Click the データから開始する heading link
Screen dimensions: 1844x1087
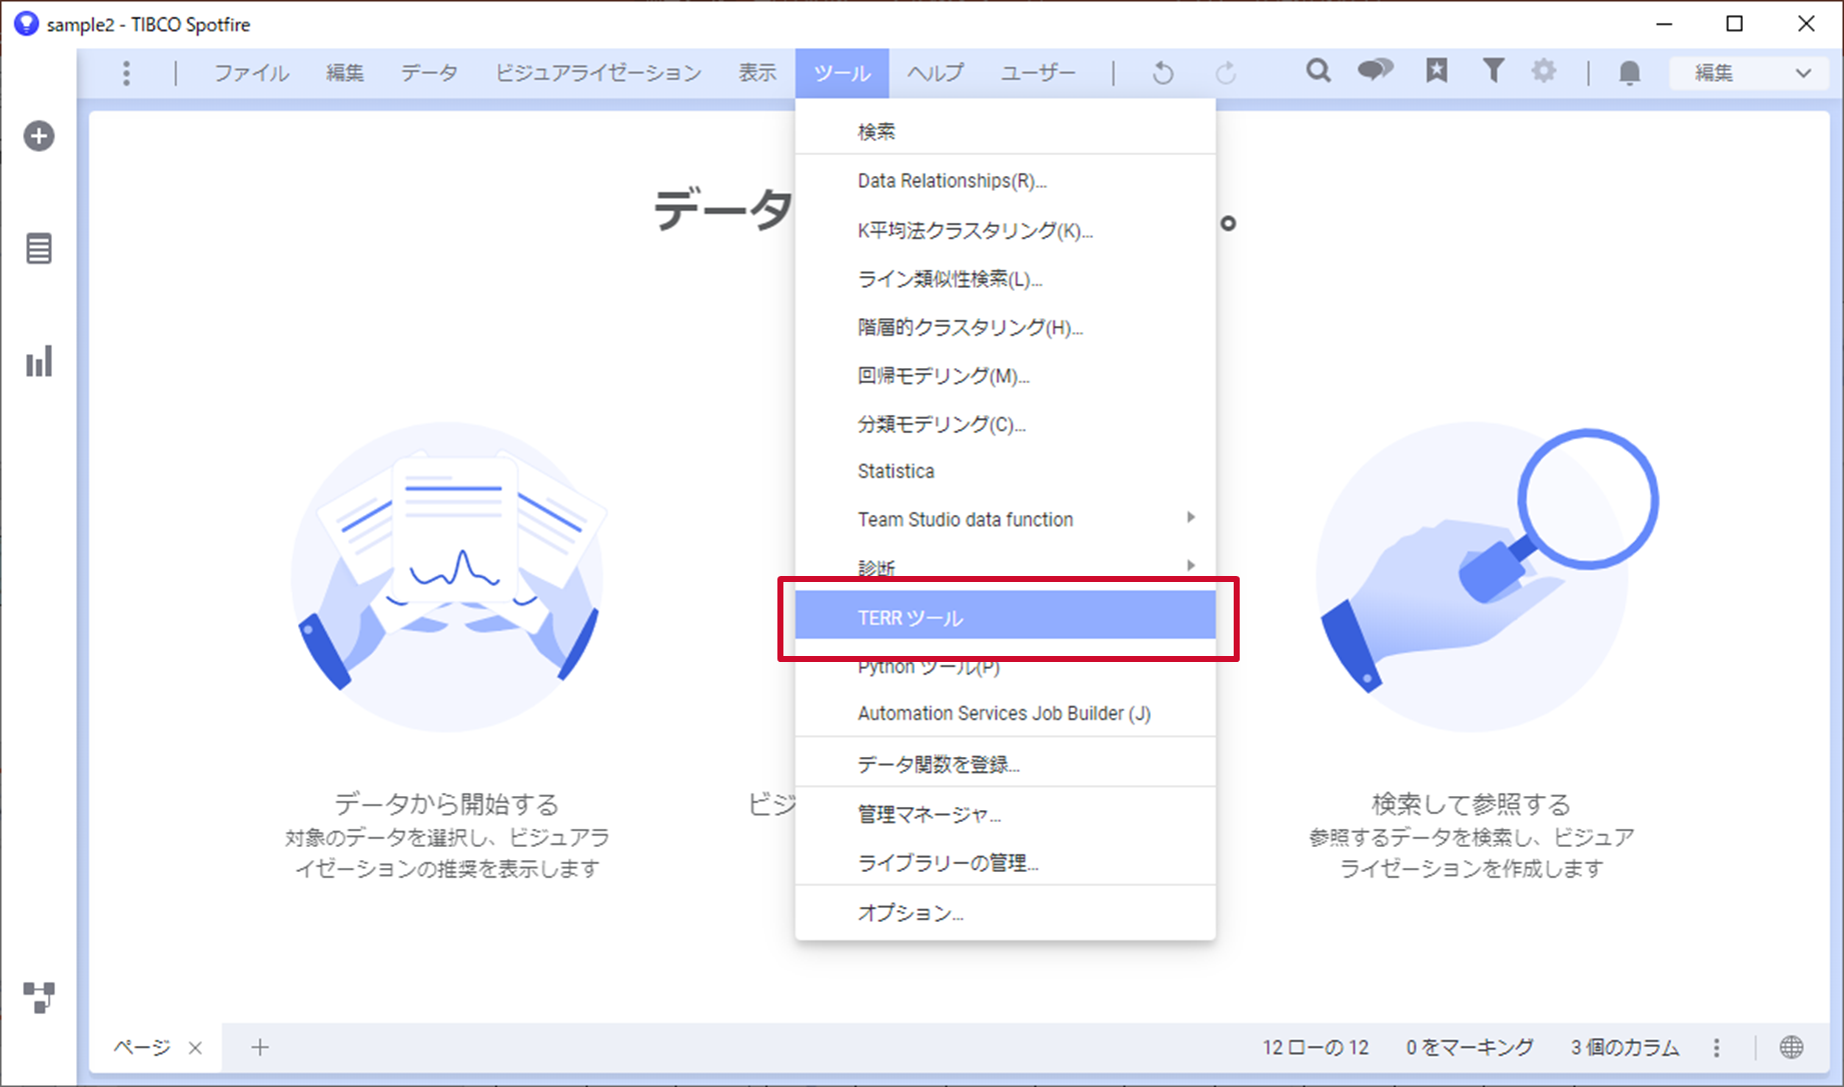pyautogui.click(x=446, y=803)
